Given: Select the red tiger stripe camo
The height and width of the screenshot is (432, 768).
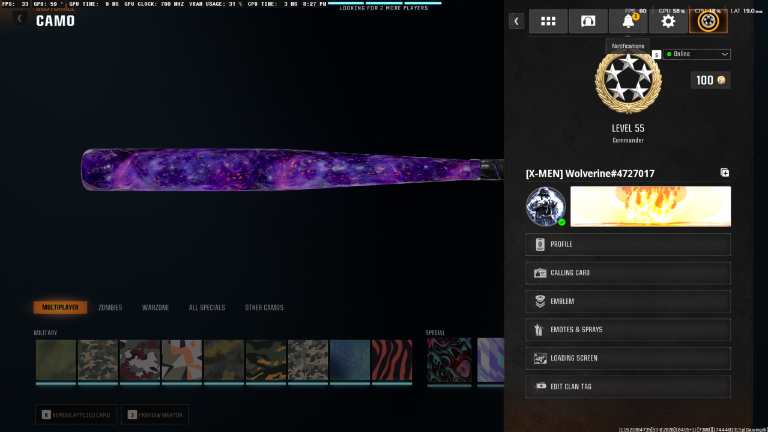Looking at the screenshot, I should tap(392, 360).
